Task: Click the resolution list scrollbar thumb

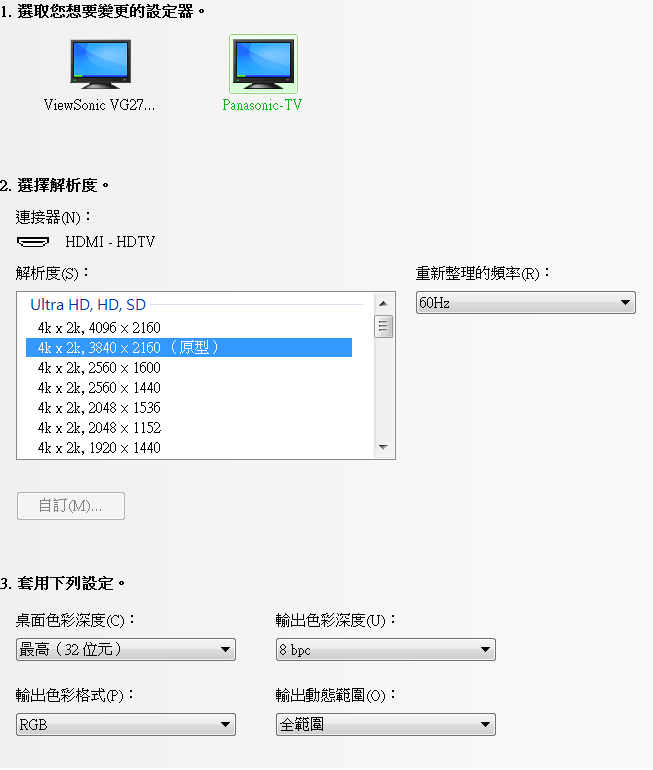Action: pyautogui.click(x=383, y=327)
